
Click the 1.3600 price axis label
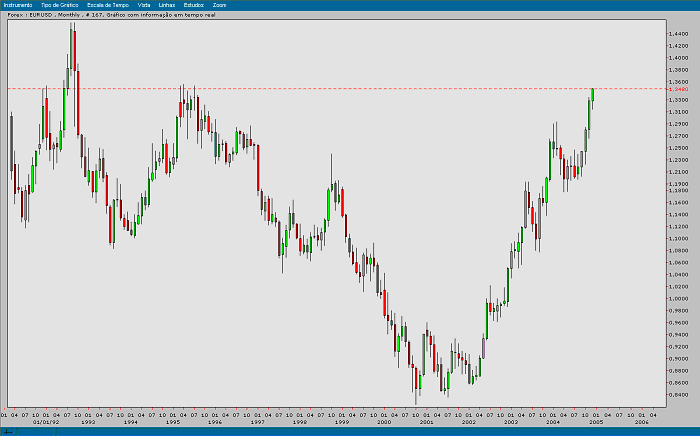(679, 82)
